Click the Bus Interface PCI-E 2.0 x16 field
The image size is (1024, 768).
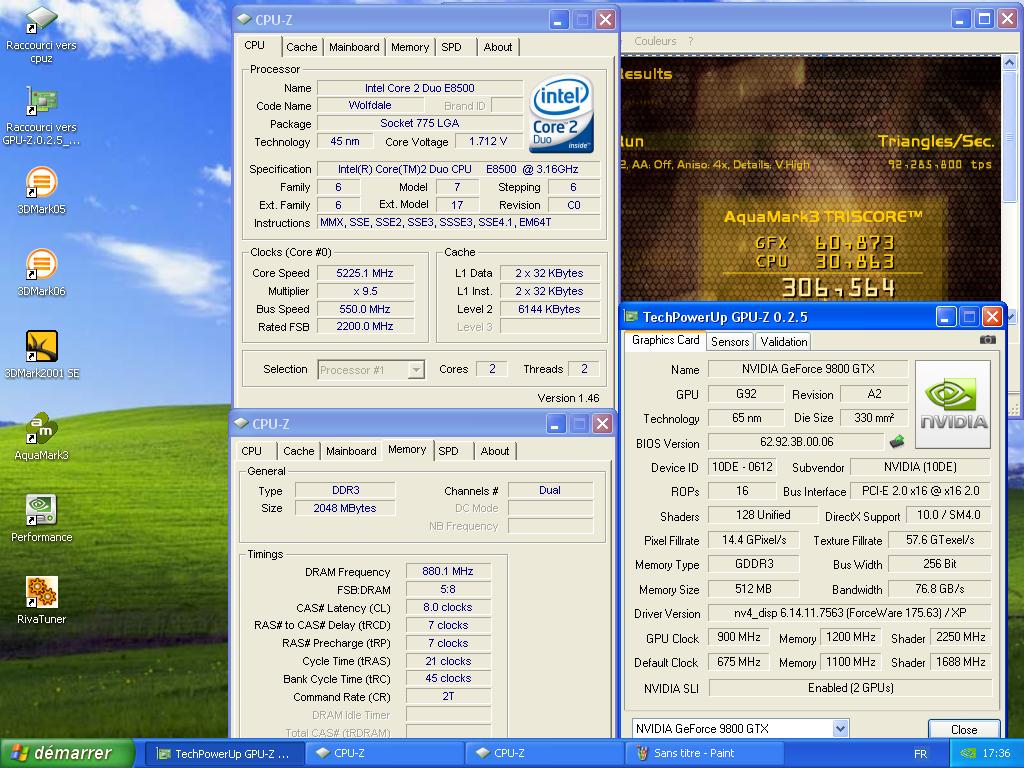pyautogui.click(x=920, y=491)
